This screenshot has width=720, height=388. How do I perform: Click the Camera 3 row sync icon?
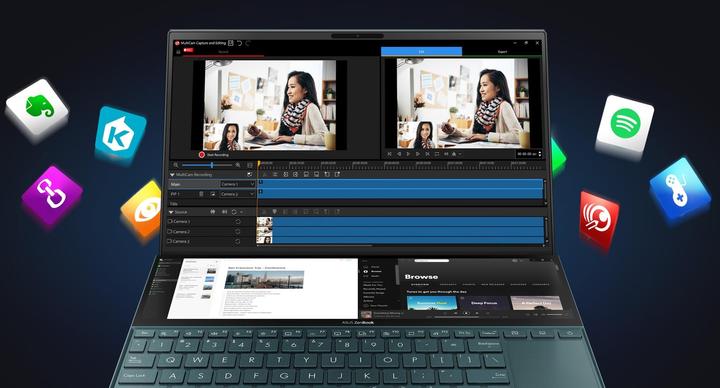[238, 241]
